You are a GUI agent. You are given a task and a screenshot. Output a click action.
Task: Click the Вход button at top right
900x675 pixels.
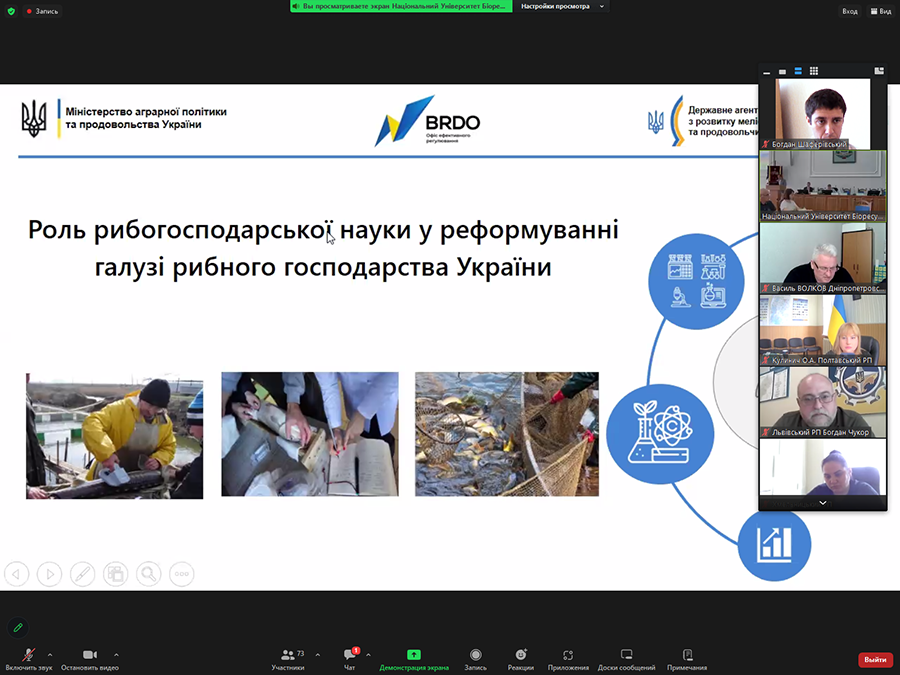coord(850,11)
